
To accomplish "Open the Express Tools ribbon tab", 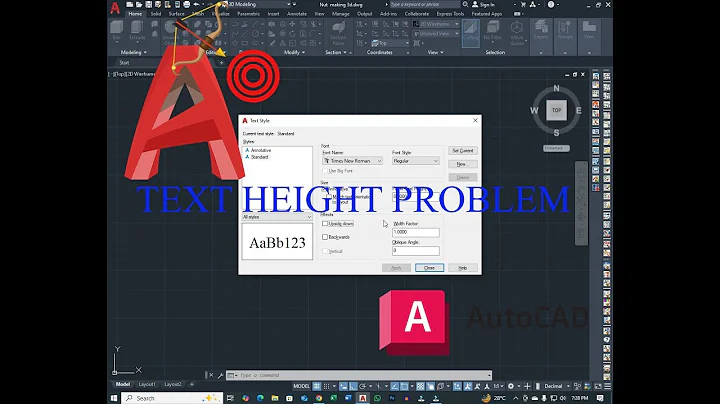I will [450, 14].
